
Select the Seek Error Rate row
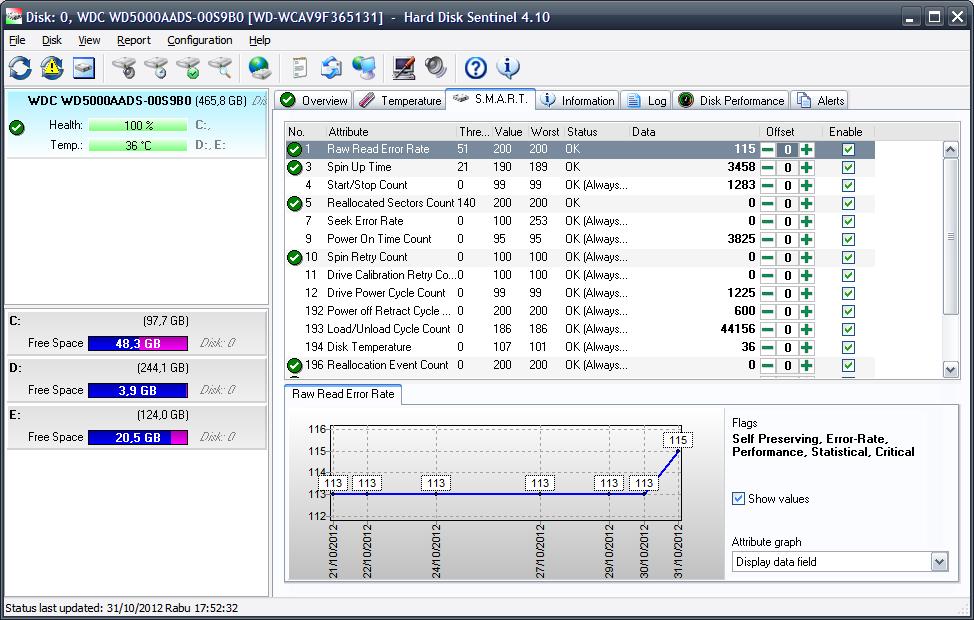coord(580,221)
